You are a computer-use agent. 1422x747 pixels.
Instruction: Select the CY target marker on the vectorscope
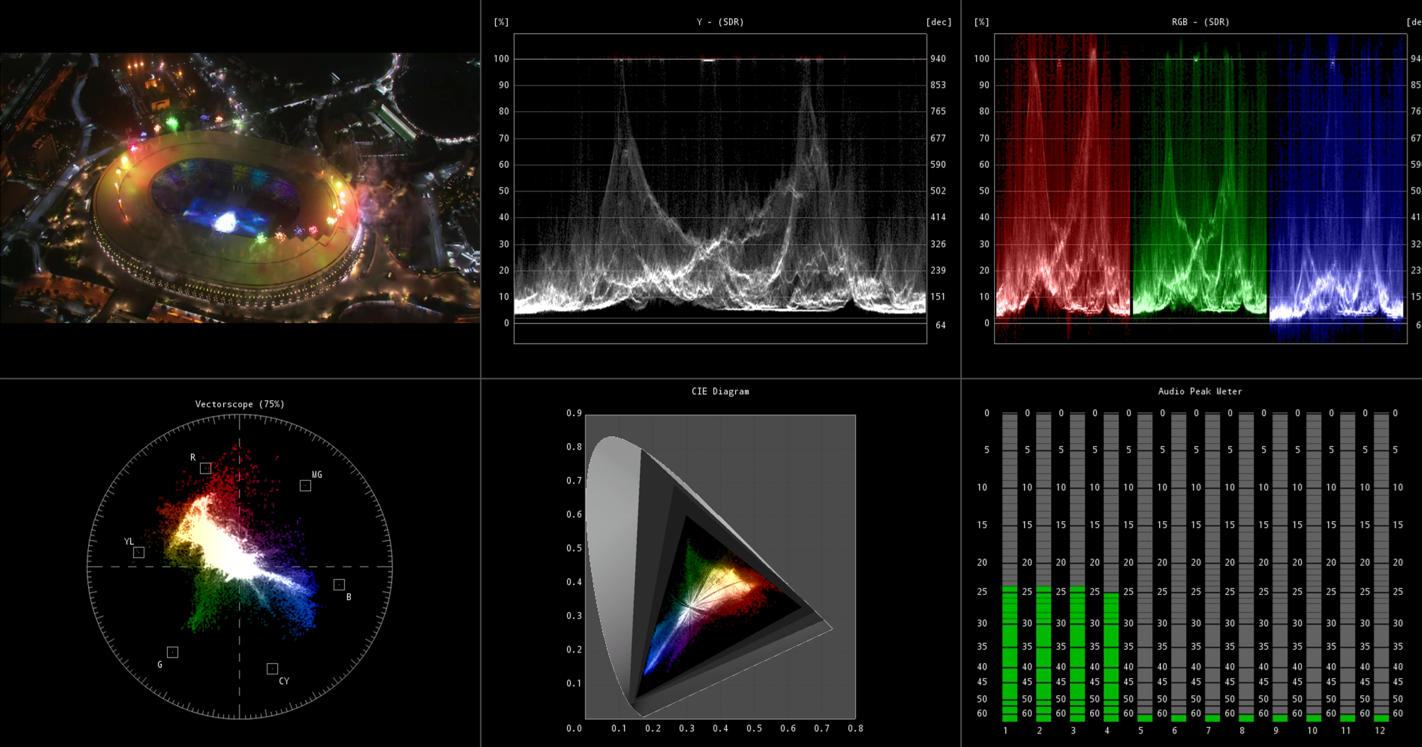pos(273,666)
